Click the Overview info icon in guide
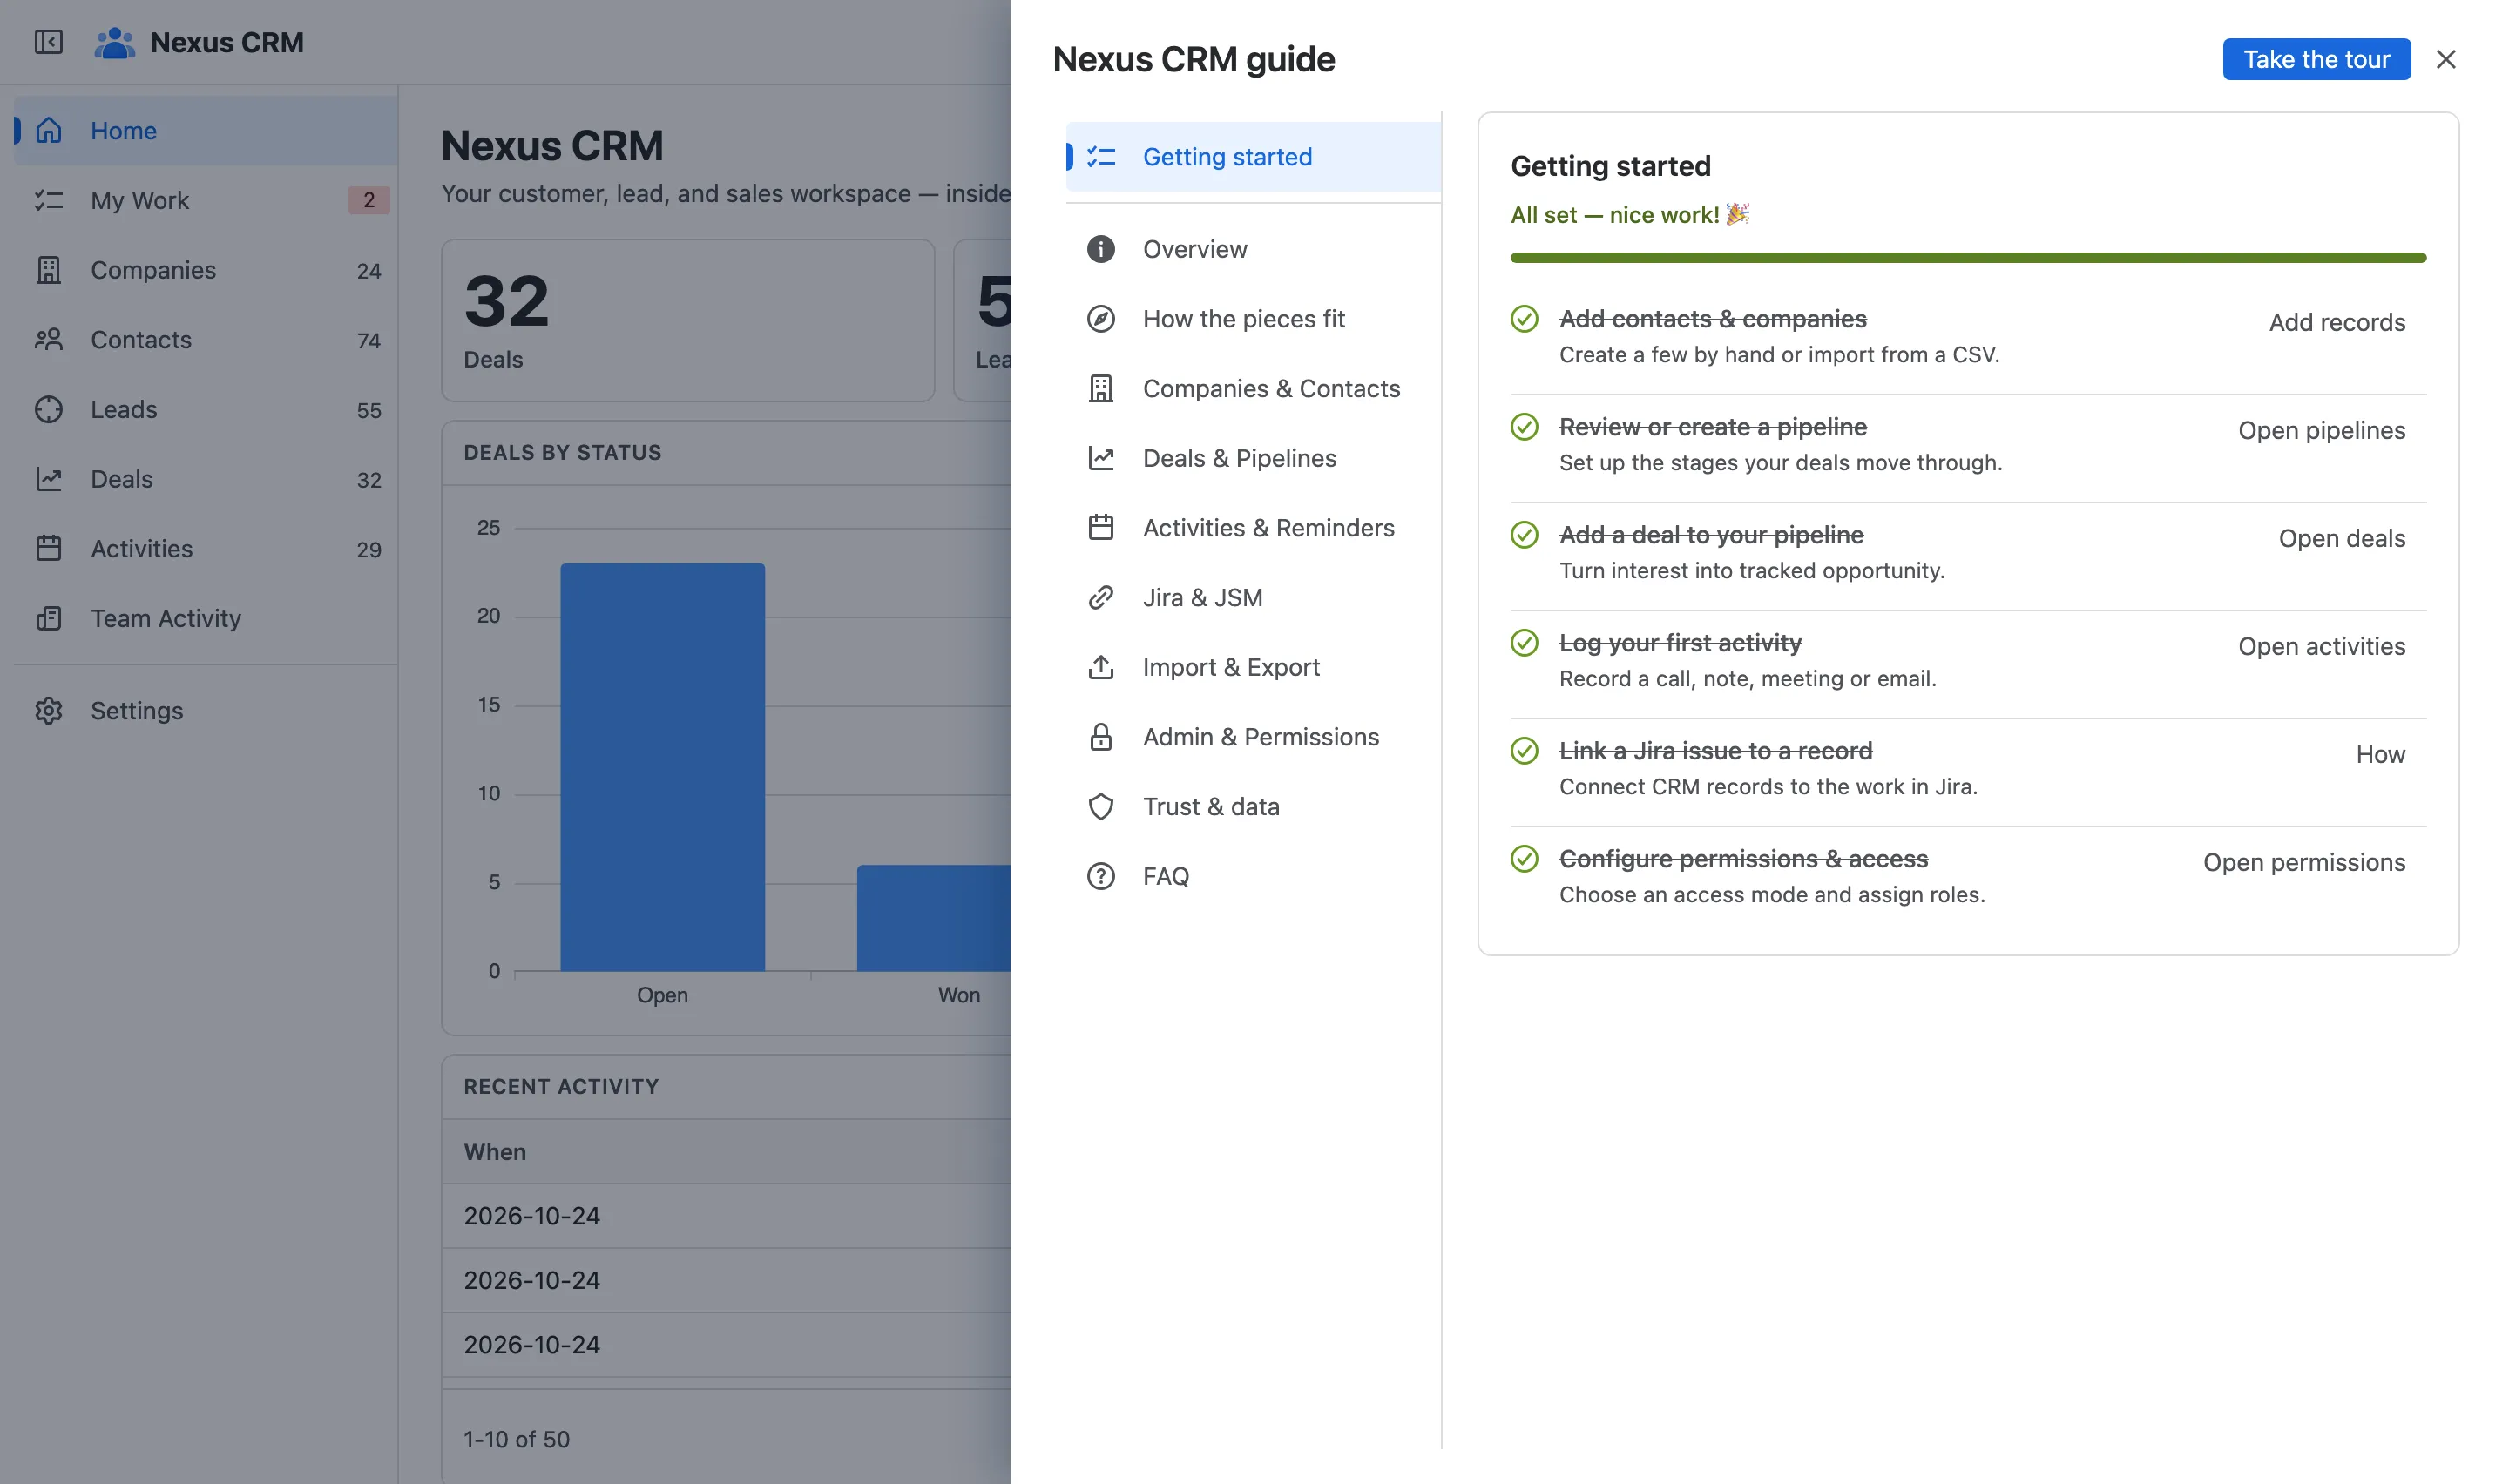Screen dimensions: 2509x1484 coord(1100,249)
